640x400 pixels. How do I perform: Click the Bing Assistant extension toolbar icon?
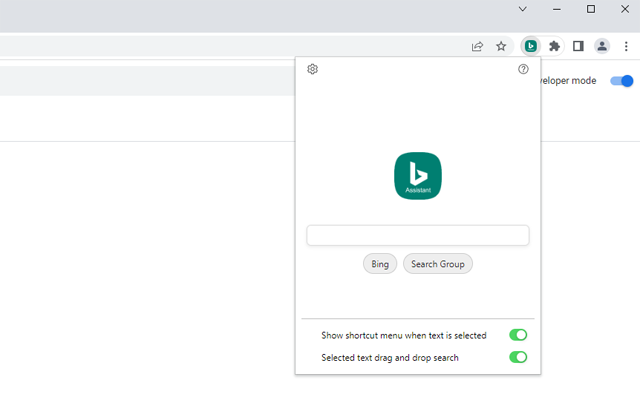[531, 46]
